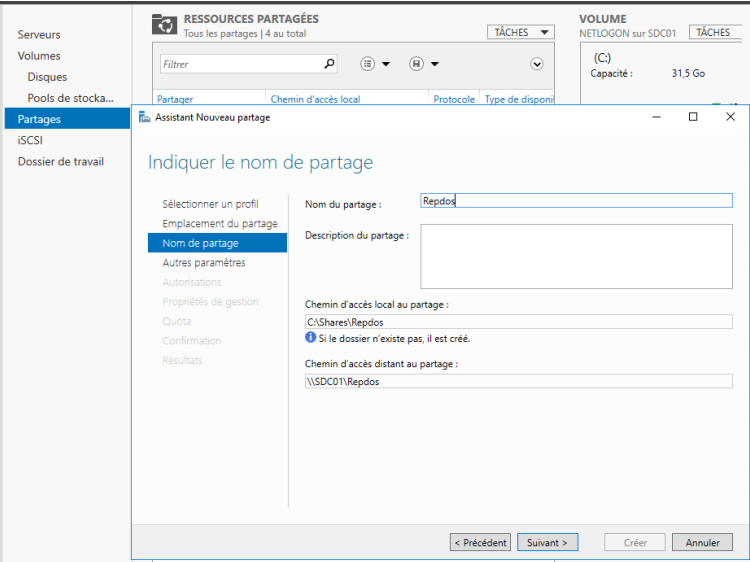750x562 pixels.
Task: Open the TÂCHES dropdown in Ressources partagées
Action: click(x=520, y=32)
